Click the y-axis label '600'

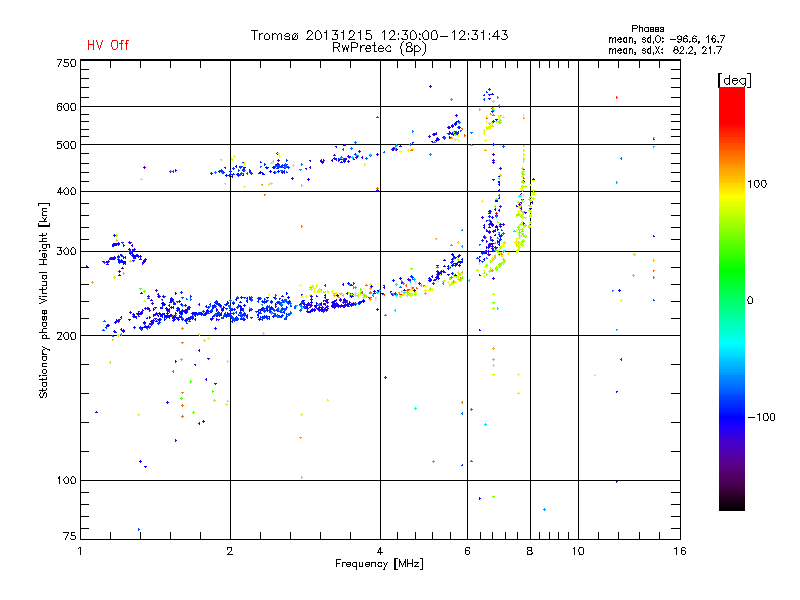pyautogui.click(x=66, y=107)
